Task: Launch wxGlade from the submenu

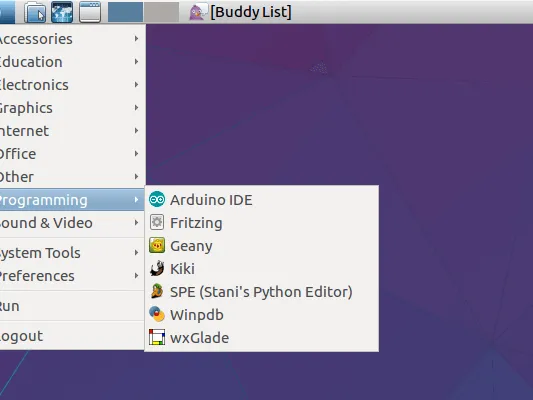Action: point(262,337)
